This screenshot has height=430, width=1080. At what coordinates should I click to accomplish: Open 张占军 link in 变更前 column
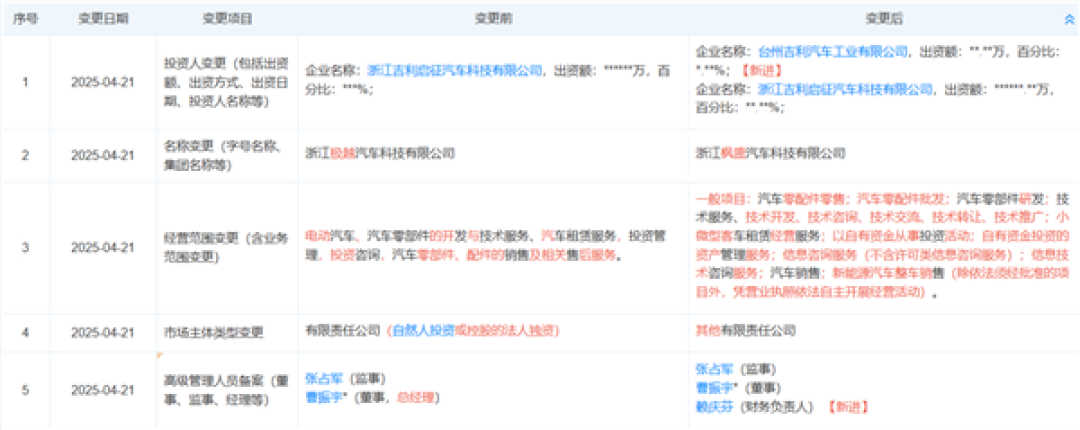click(x=325, y=378)
